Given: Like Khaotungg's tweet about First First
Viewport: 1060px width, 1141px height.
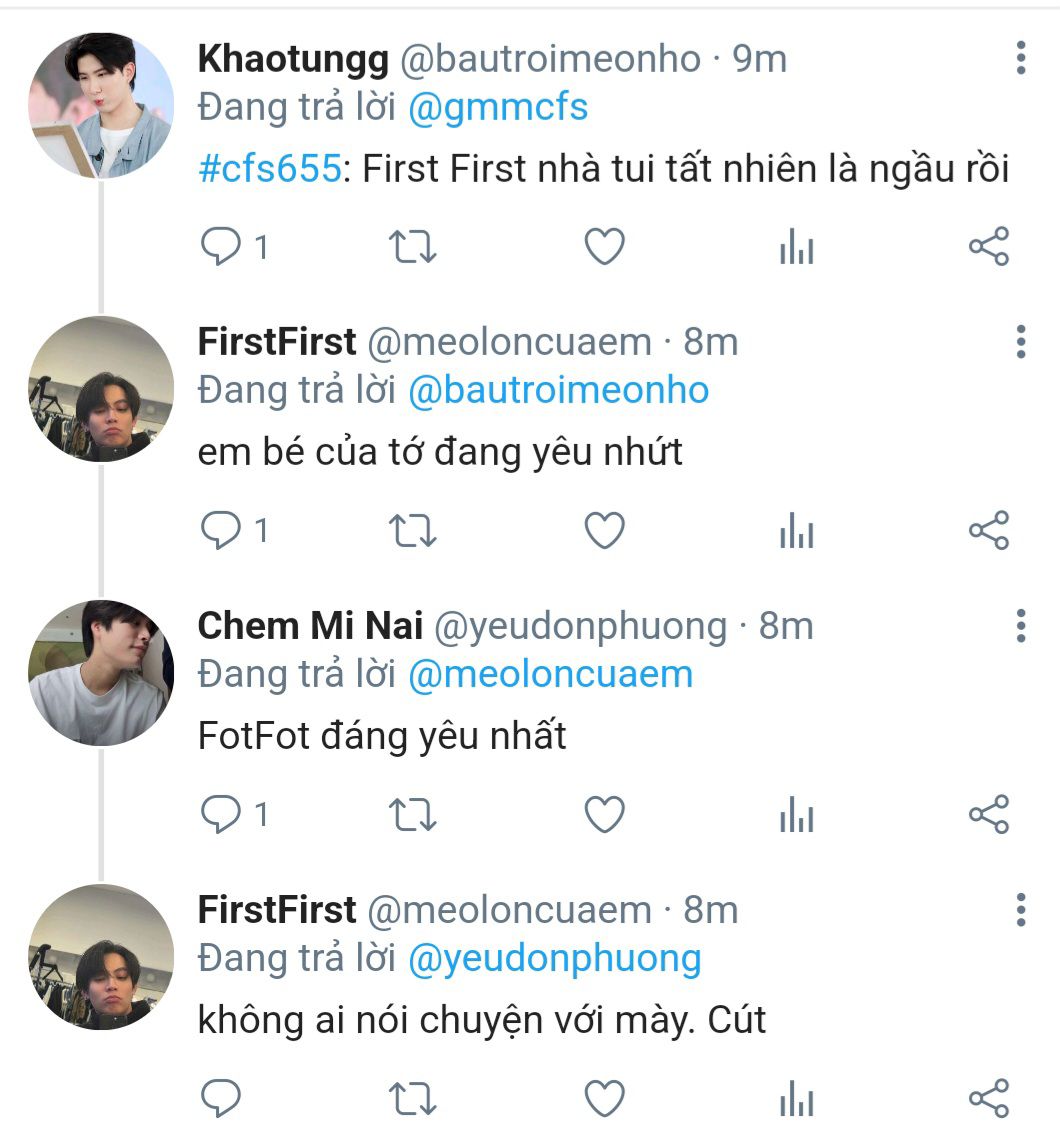Looking at the screenshot, I should point(604,246).
